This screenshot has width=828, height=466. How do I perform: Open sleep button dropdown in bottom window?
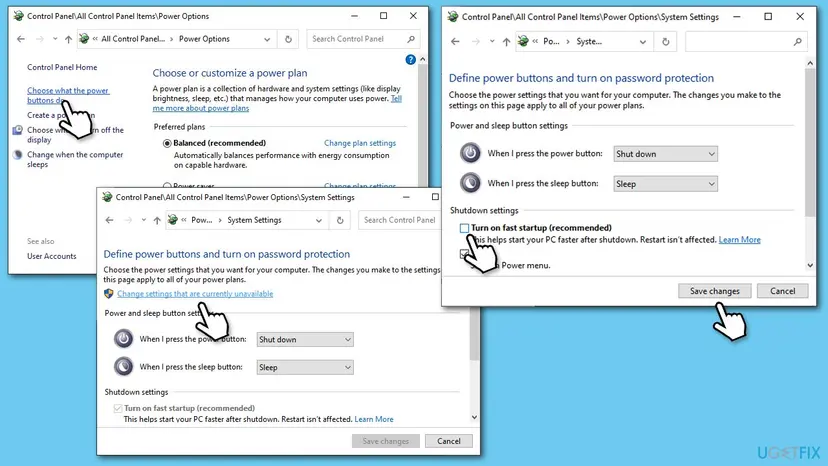click(x=305, y=368)
